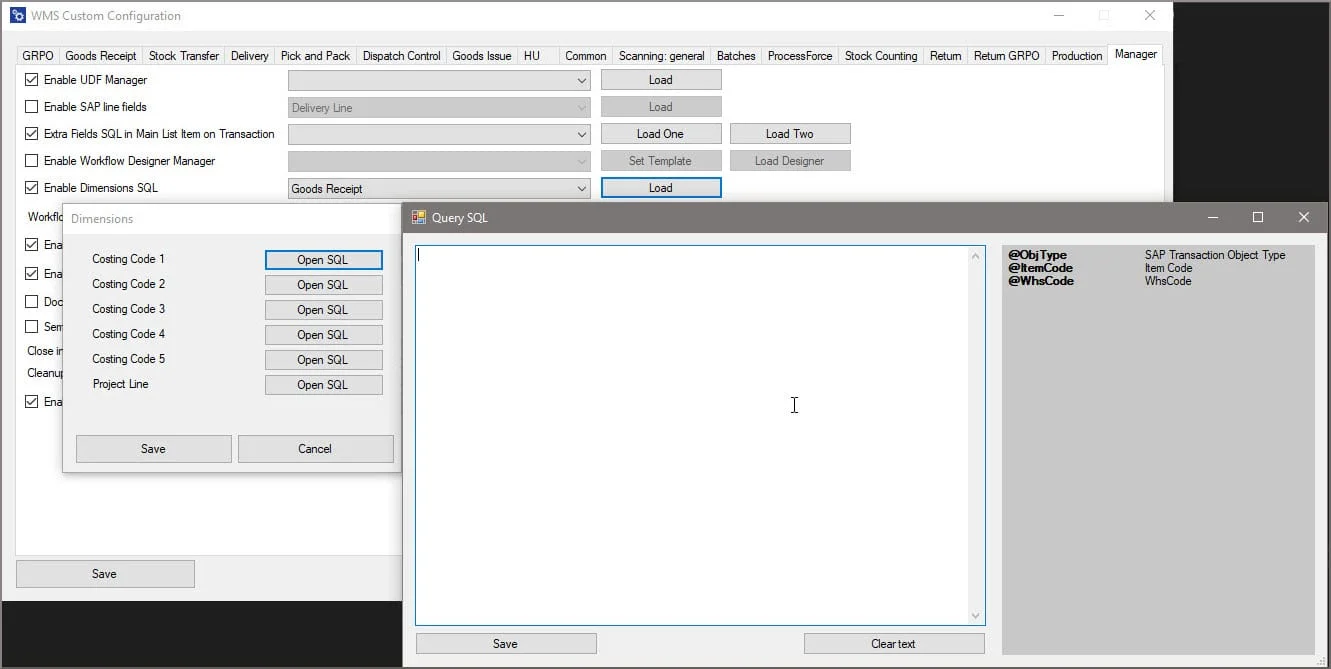Save in the Dimensions dialog

point(154,449)
